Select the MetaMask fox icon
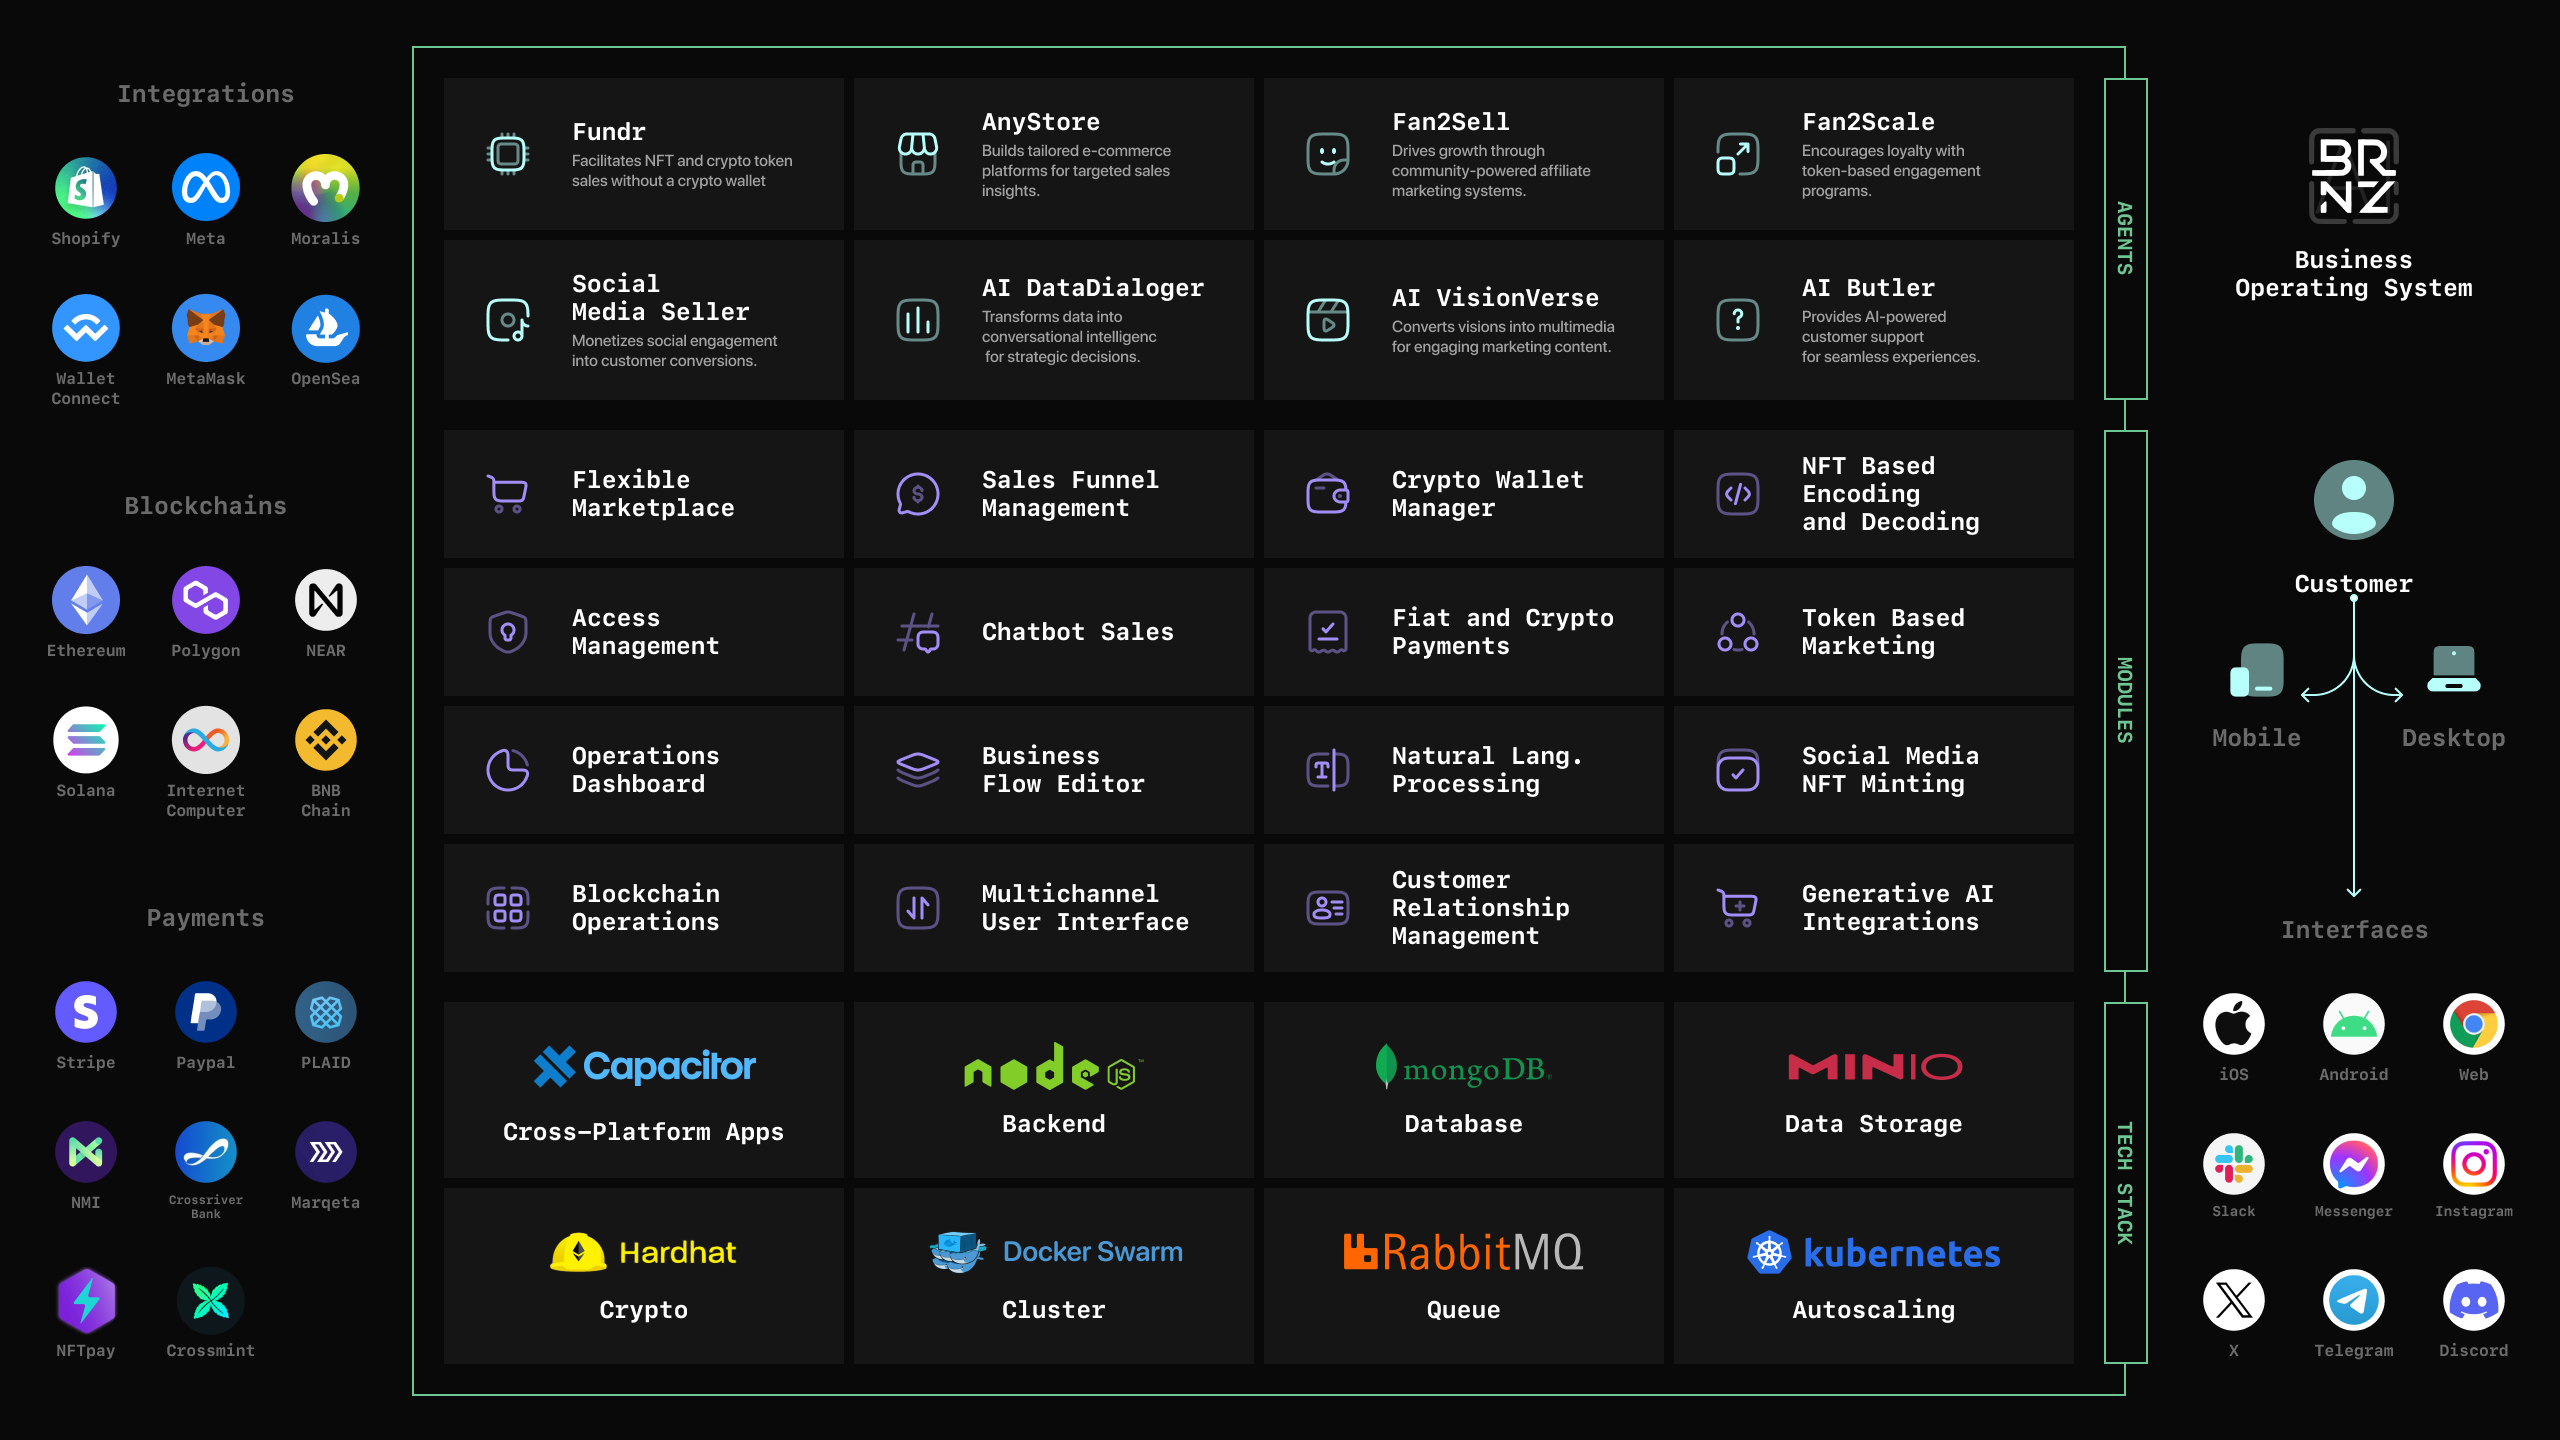Viewport: 2560px width, 1440px height. coord(206,328)
